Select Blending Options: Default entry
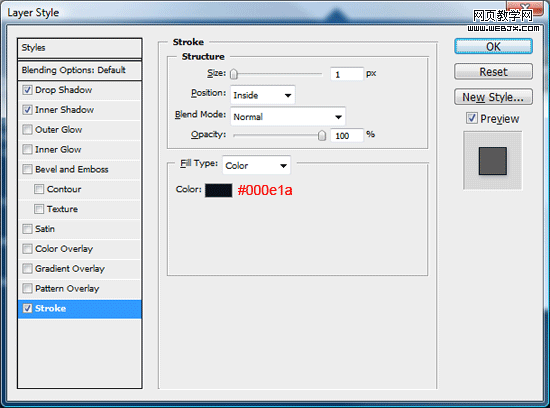Screen dimensions: 550x408 [x=80, y=70]
